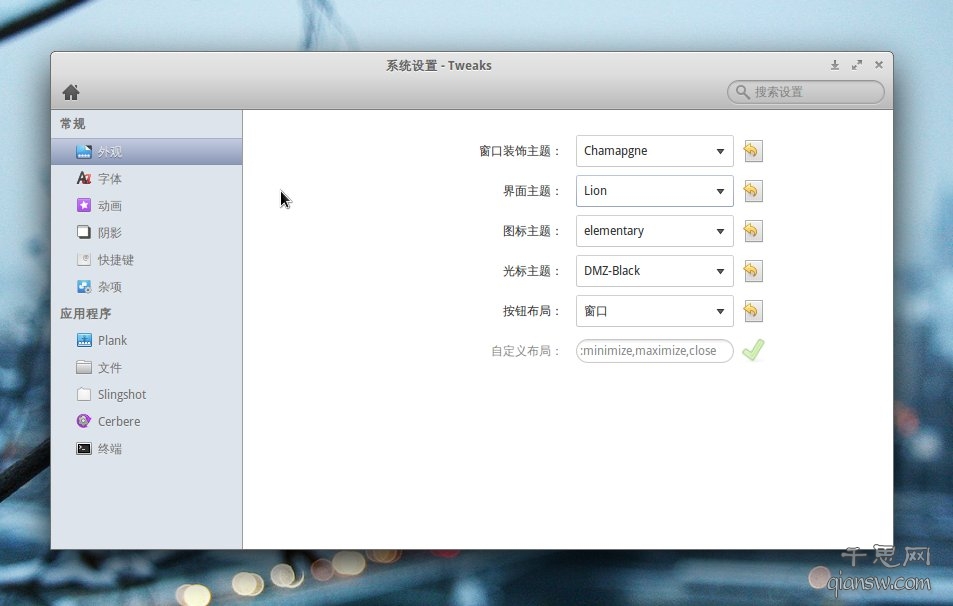Viewport: 953px width, 606px height.
Task: Open the Cerbere icon
Action: click(x=84, y=421)
